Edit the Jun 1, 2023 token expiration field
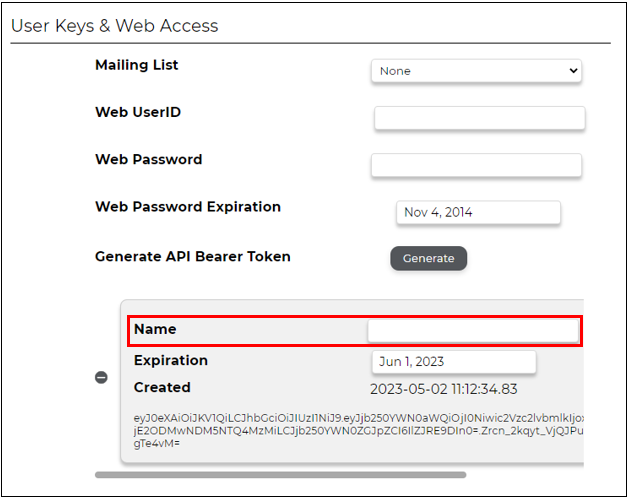This screenshot has width=630, height=499. 454,362
